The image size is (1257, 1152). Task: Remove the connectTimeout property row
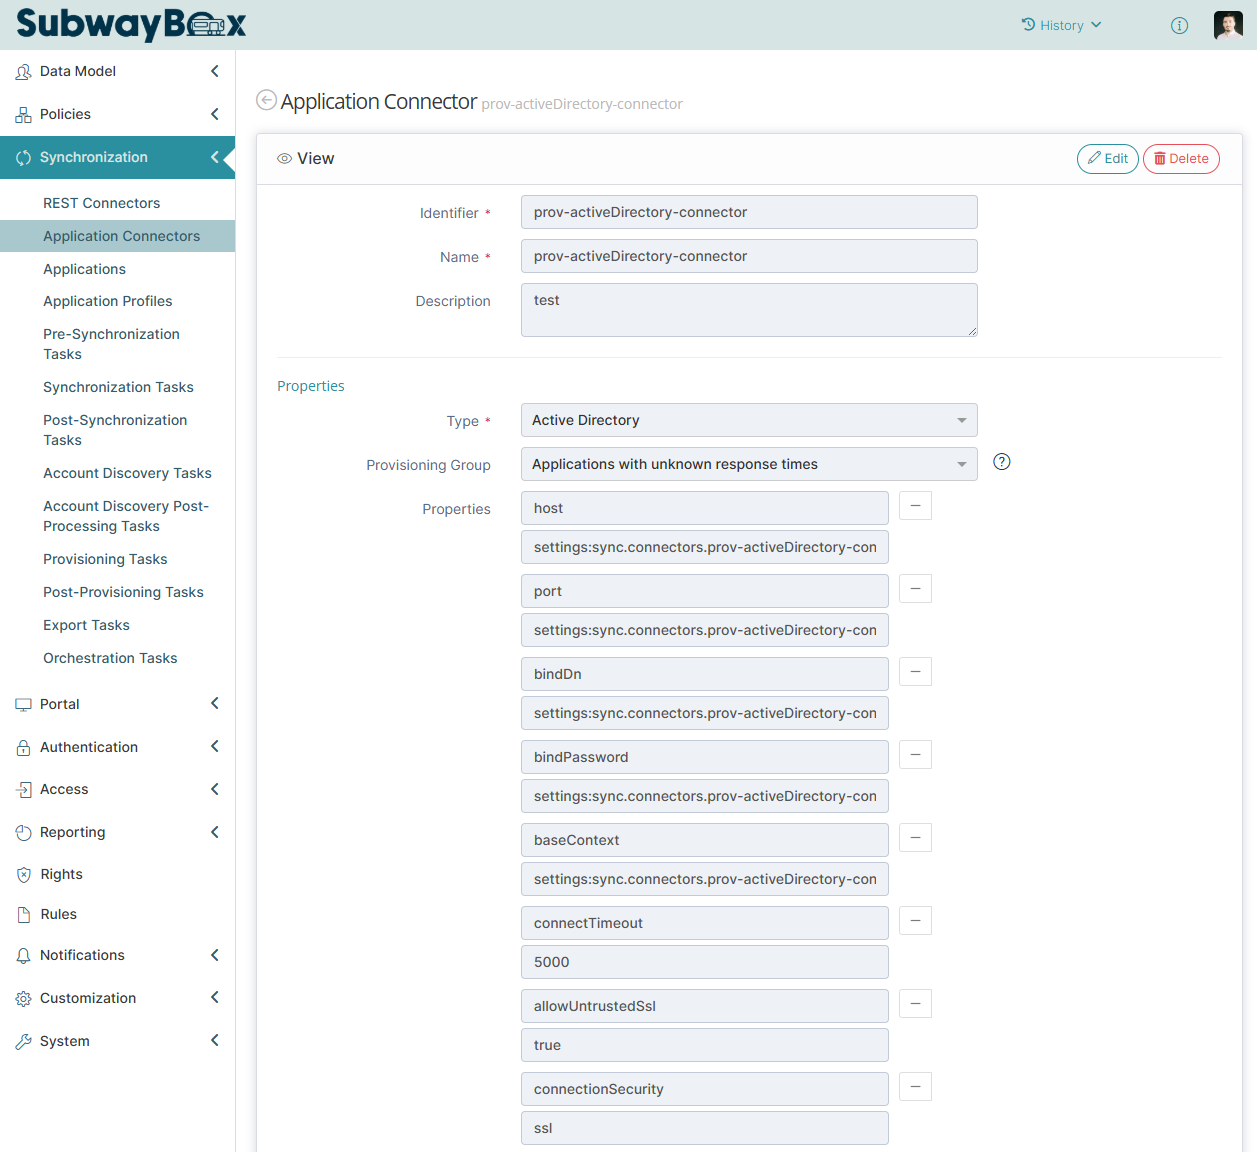point(915,921)
